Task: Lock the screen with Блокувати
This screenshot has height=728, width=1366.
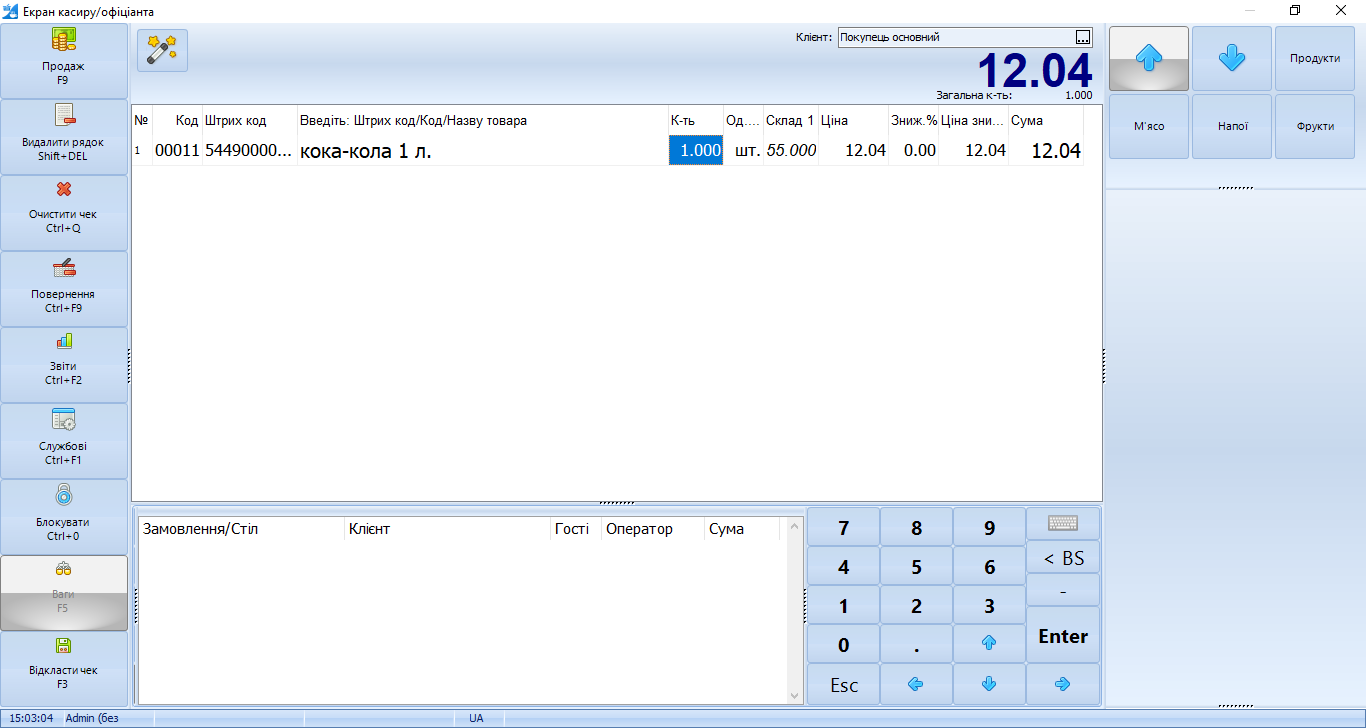Action: click(64, 517)
